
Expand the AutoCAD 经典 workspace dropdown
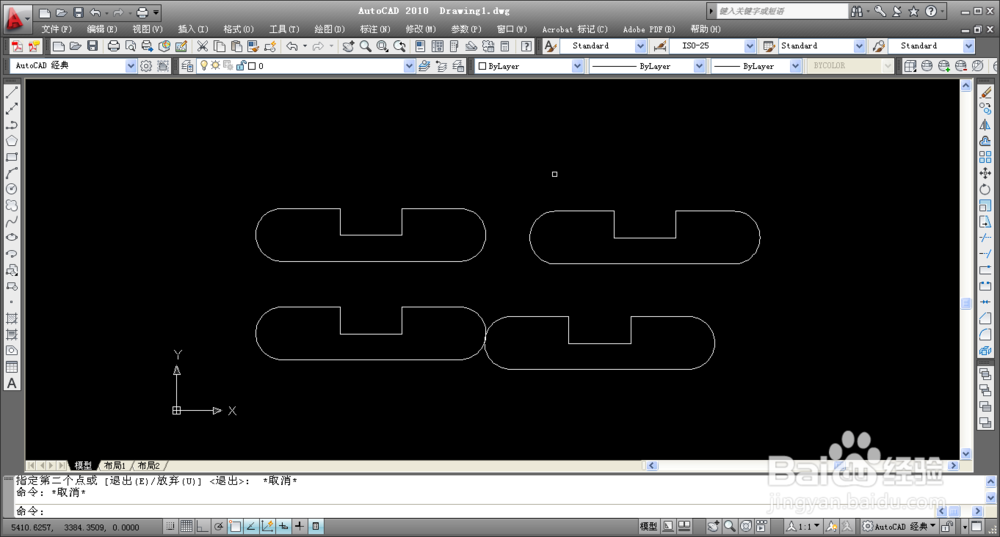(x=131, y=66)
